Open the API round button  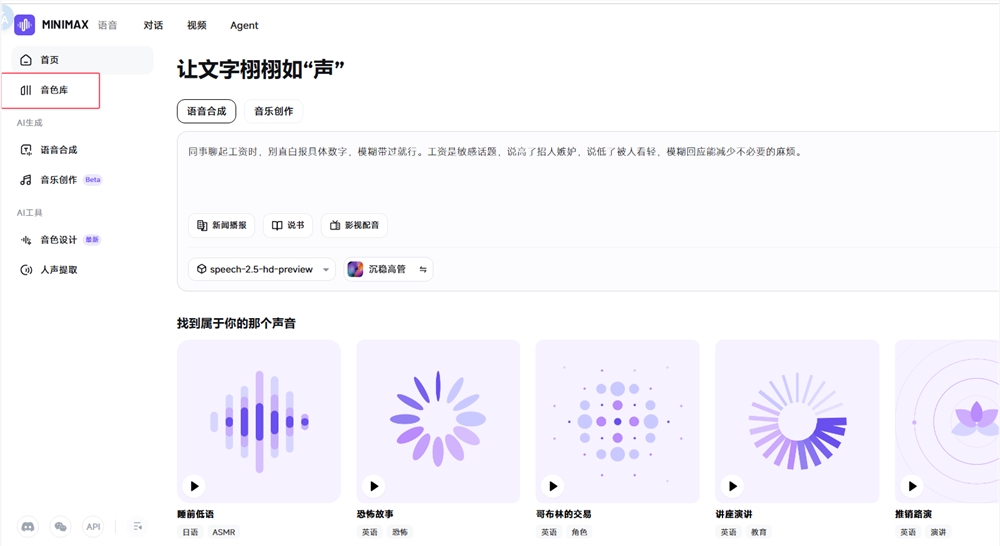point(93,526)
